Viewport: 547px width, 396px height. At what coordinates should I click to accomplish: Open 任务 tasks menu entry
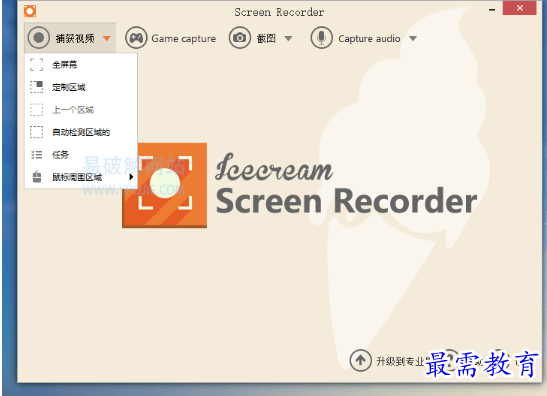81,155
